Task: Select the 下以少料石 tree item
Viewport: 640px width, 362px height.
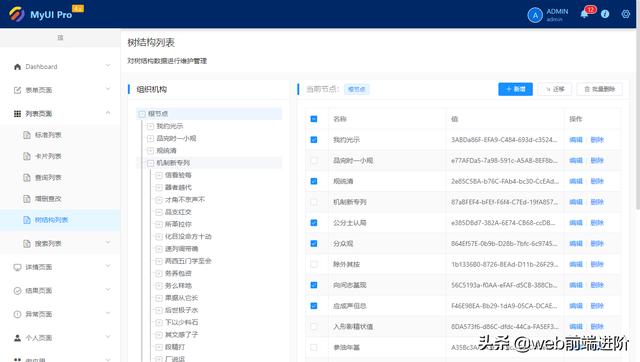Action: click(182, 322)
